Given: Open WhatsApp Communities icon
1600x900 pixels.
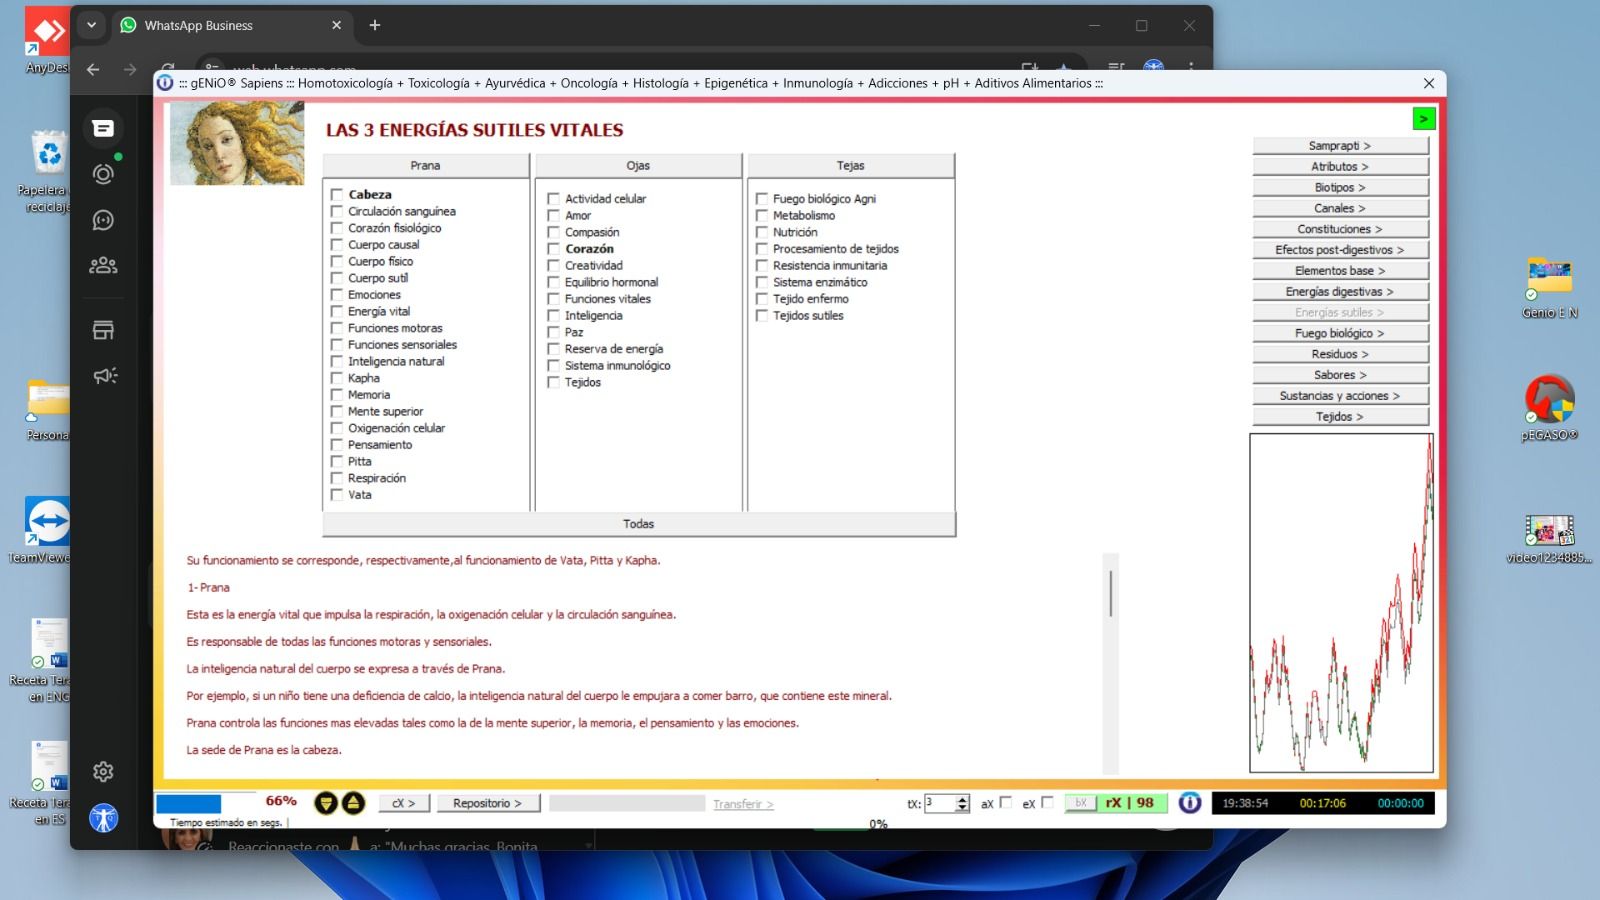Looking at the screenshot, I should 103,265.
